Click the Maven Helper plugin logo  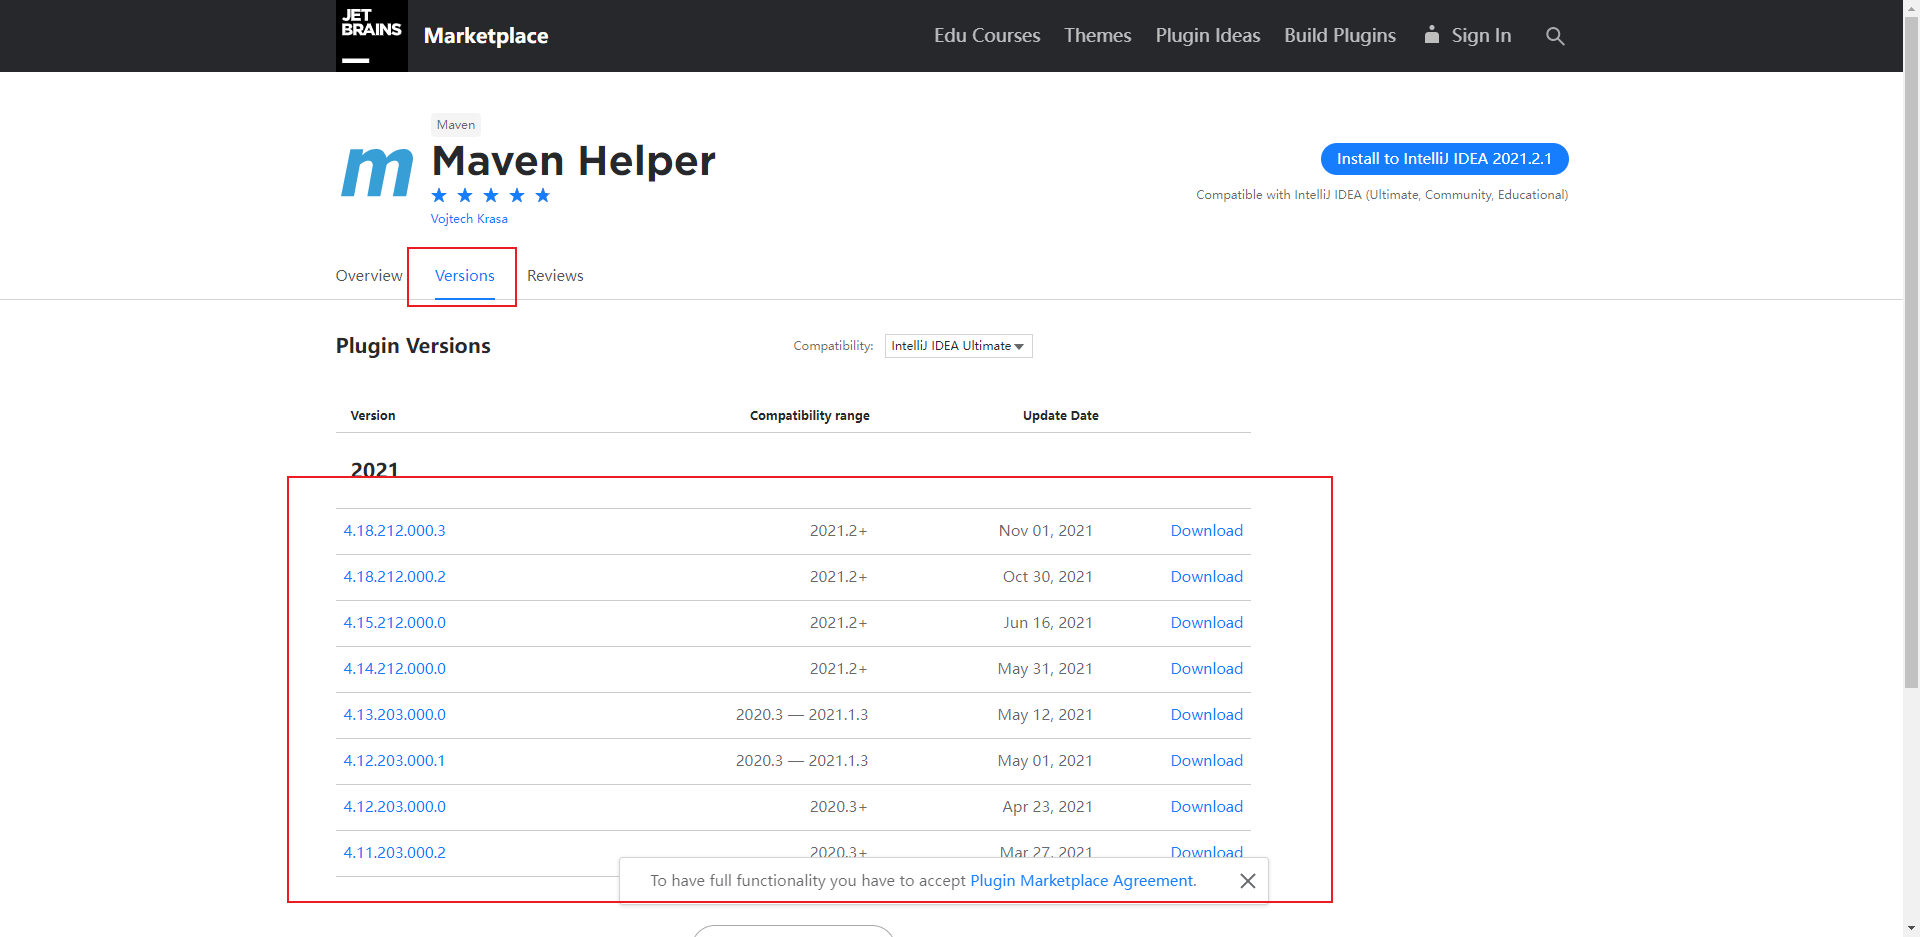[375, 170]
